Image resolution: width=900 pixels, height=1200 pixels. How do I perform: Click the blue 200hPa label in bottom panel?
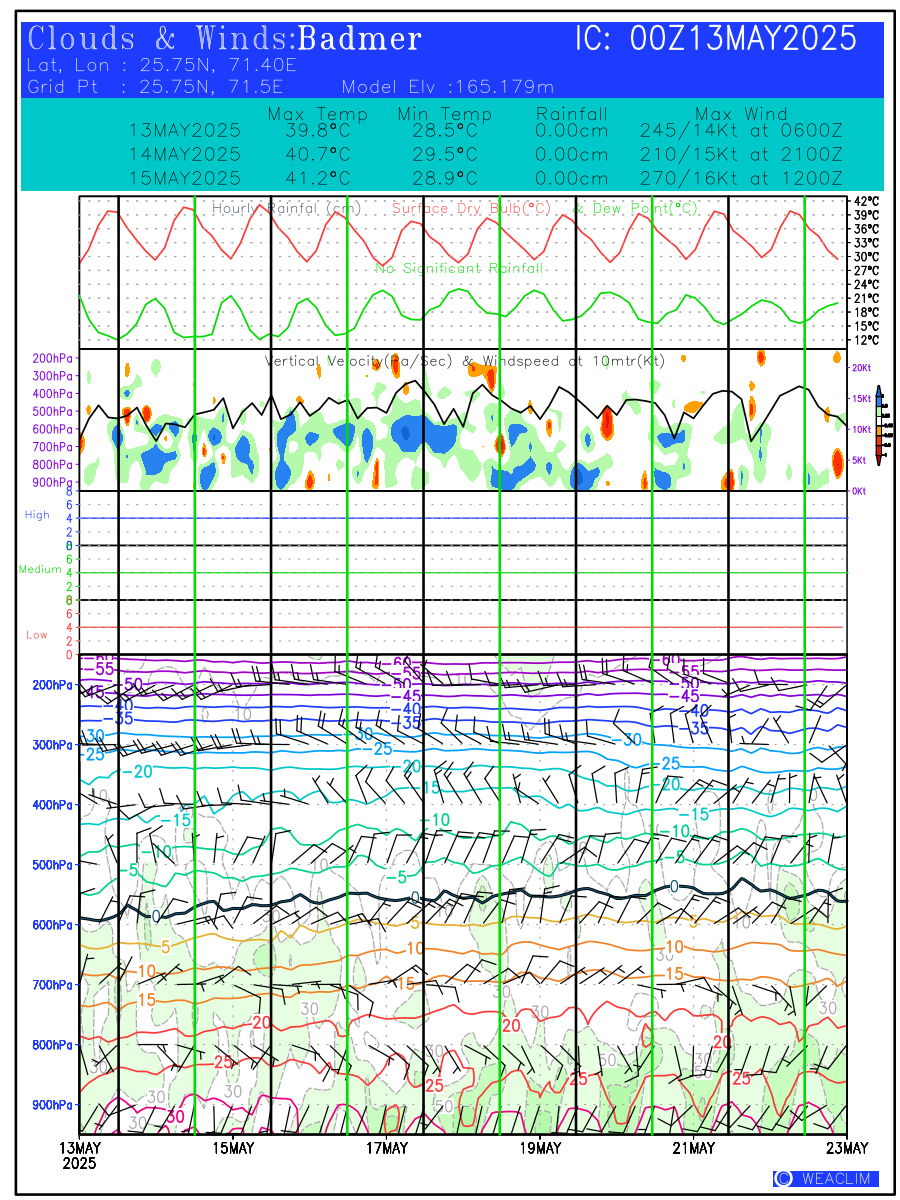coord(51,685)
